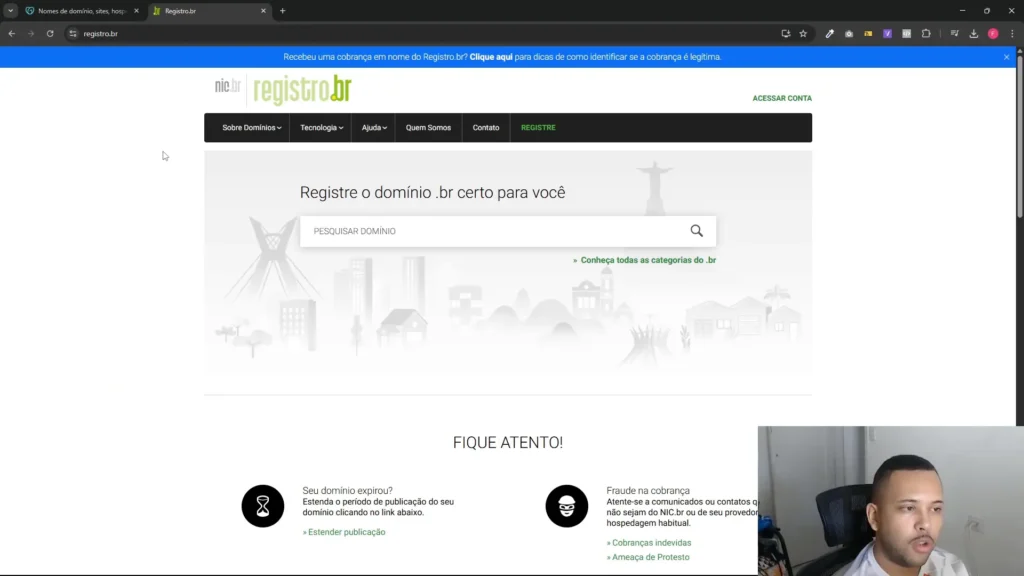Click the pink profile avatar
Screen dimensions: 1024x576
(993, 33)
